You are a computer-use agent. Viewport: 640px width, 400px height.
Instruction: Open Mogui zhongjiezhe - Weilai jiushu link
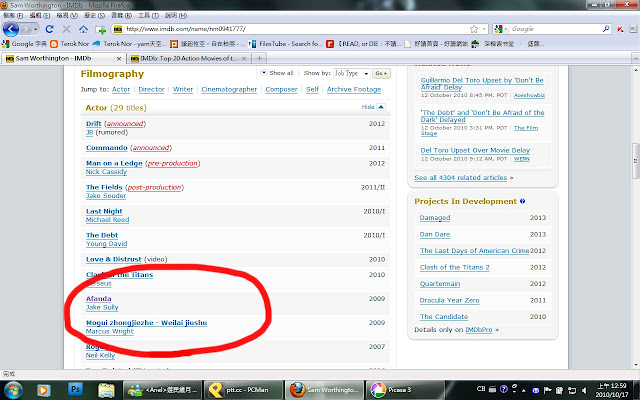click(146, 323)
